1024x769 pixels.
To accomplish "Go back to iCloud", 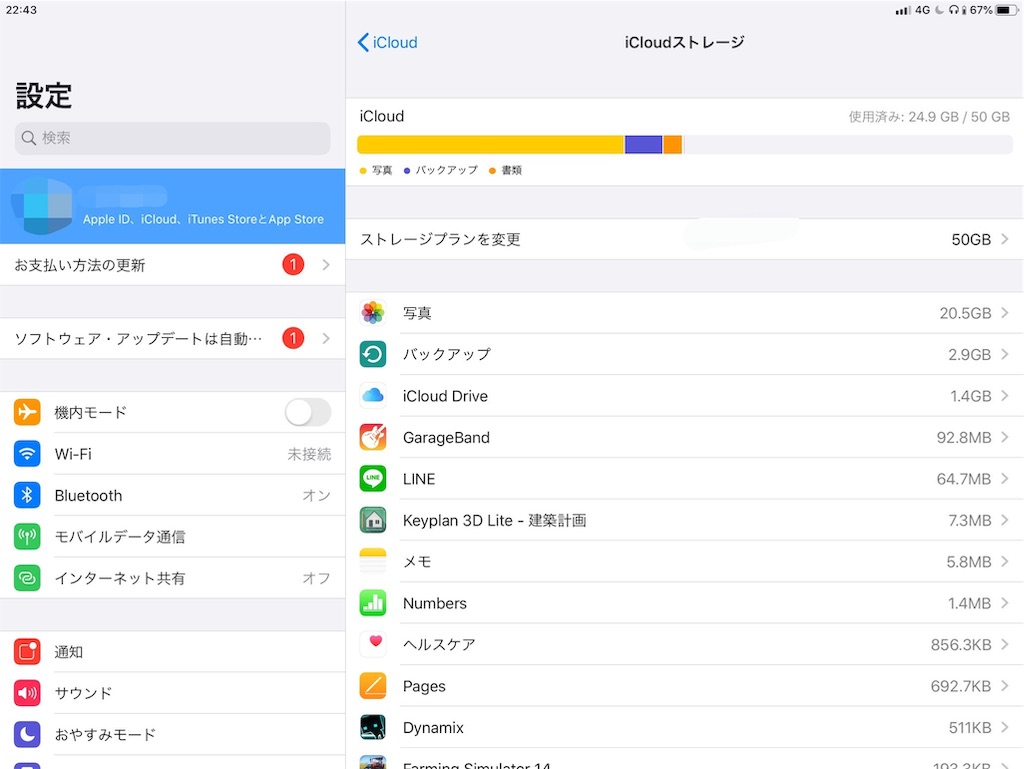I will (388, 42).
